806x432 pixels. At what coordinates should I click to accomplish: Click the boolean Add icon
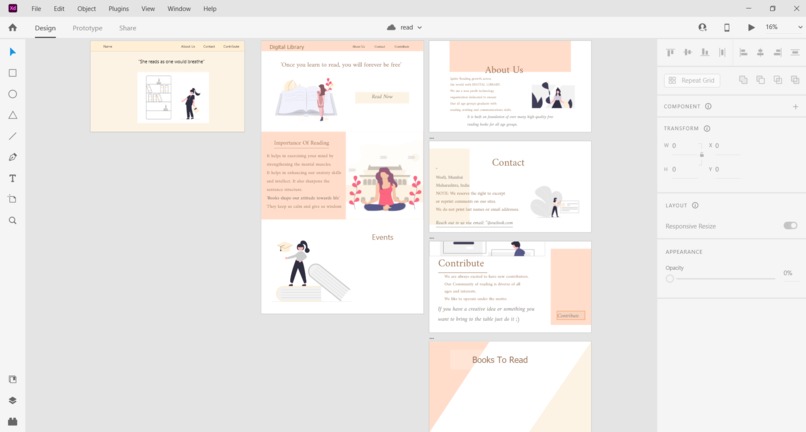click(x=743, y=80)
